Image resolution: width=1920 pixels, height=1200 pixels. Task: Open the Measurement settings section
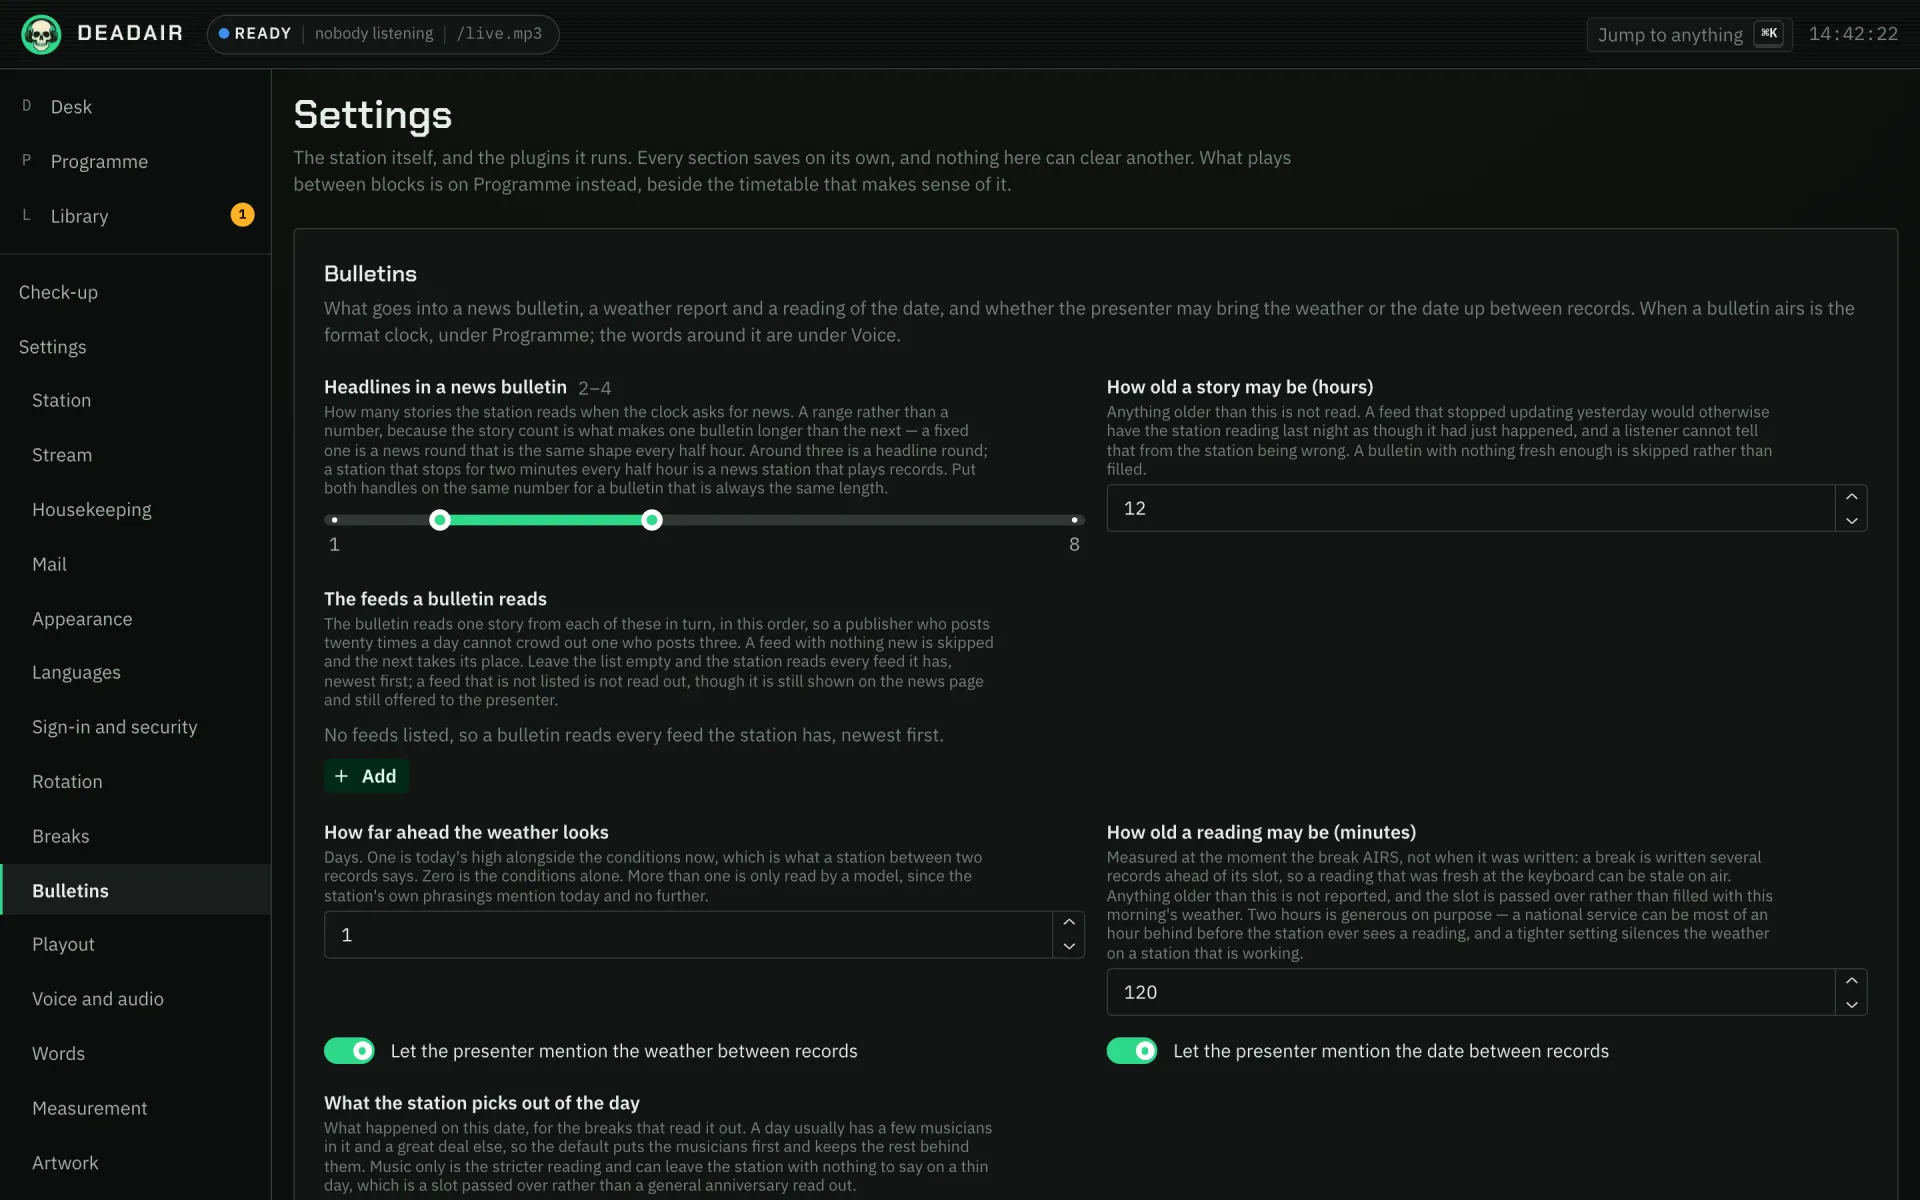click(x=135, y=1108)
